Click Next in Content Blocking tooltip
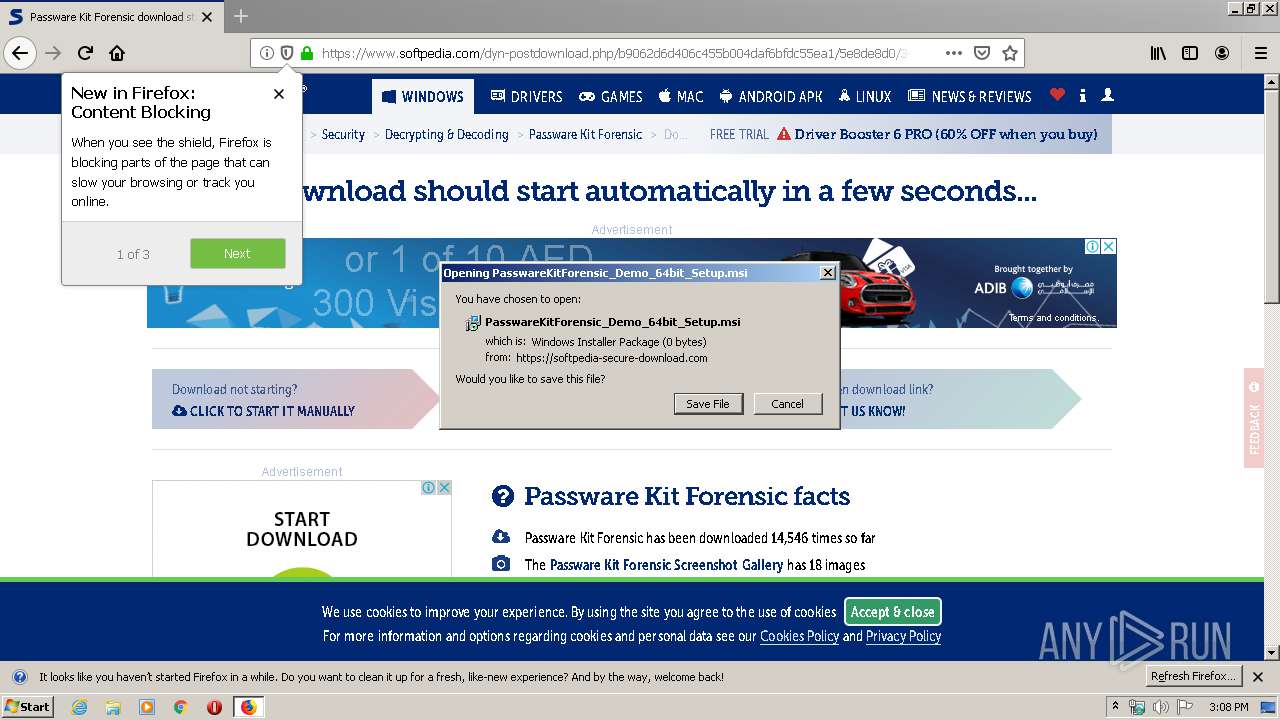This screenshot has height=720, width=1280. point(237,253)
